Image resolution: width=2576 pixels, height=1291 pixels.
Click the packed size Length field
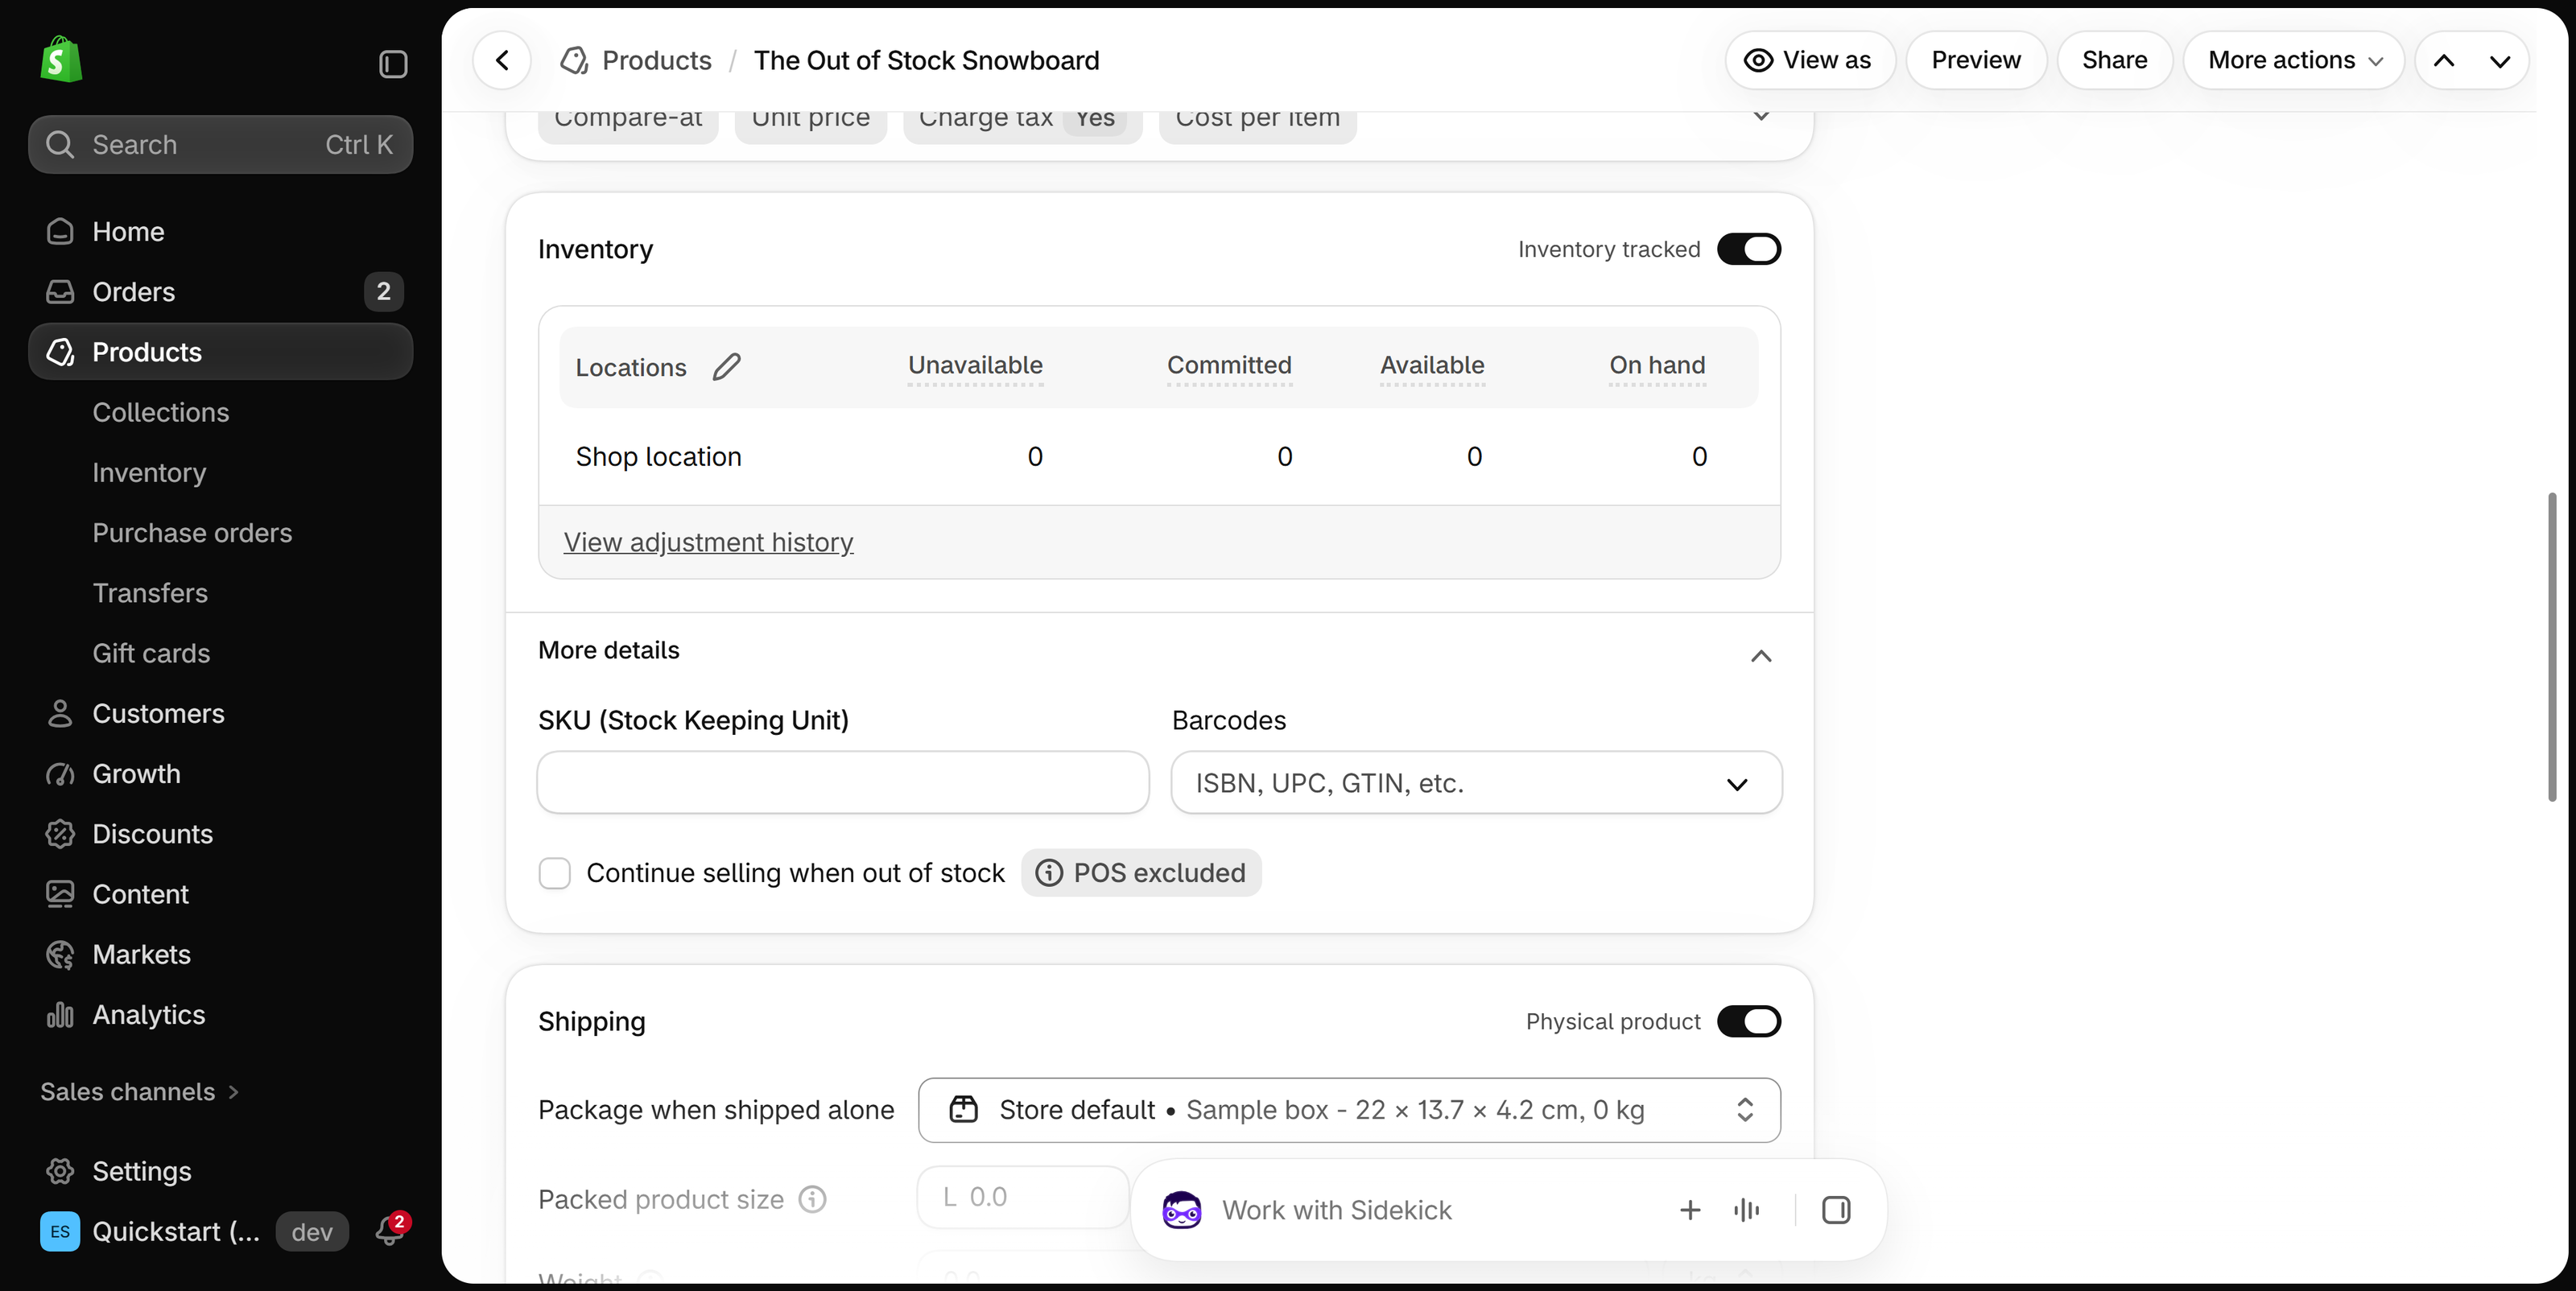tap(1023, 1196)
